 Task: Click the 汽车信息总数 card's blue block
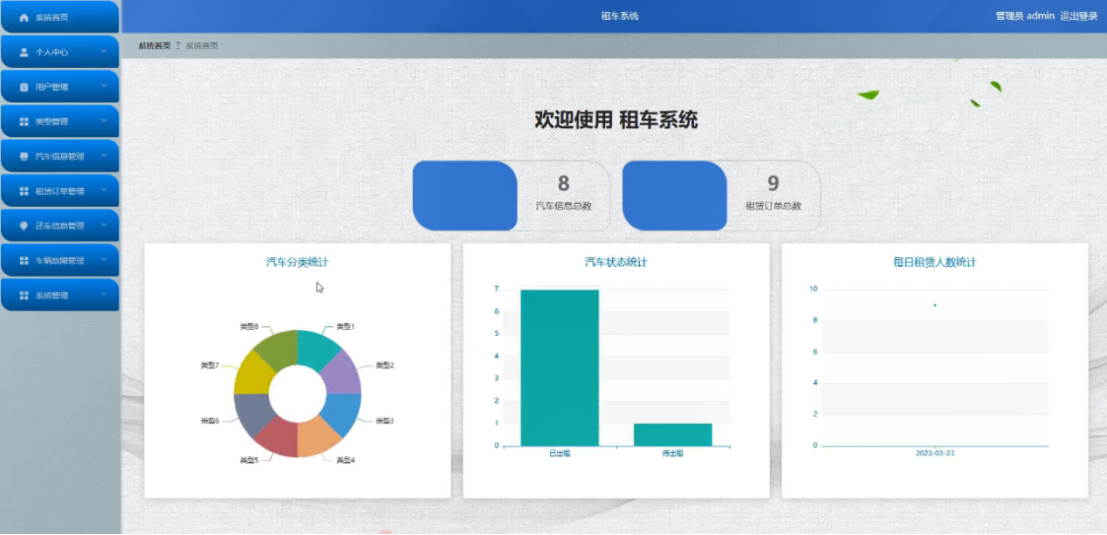465,196
